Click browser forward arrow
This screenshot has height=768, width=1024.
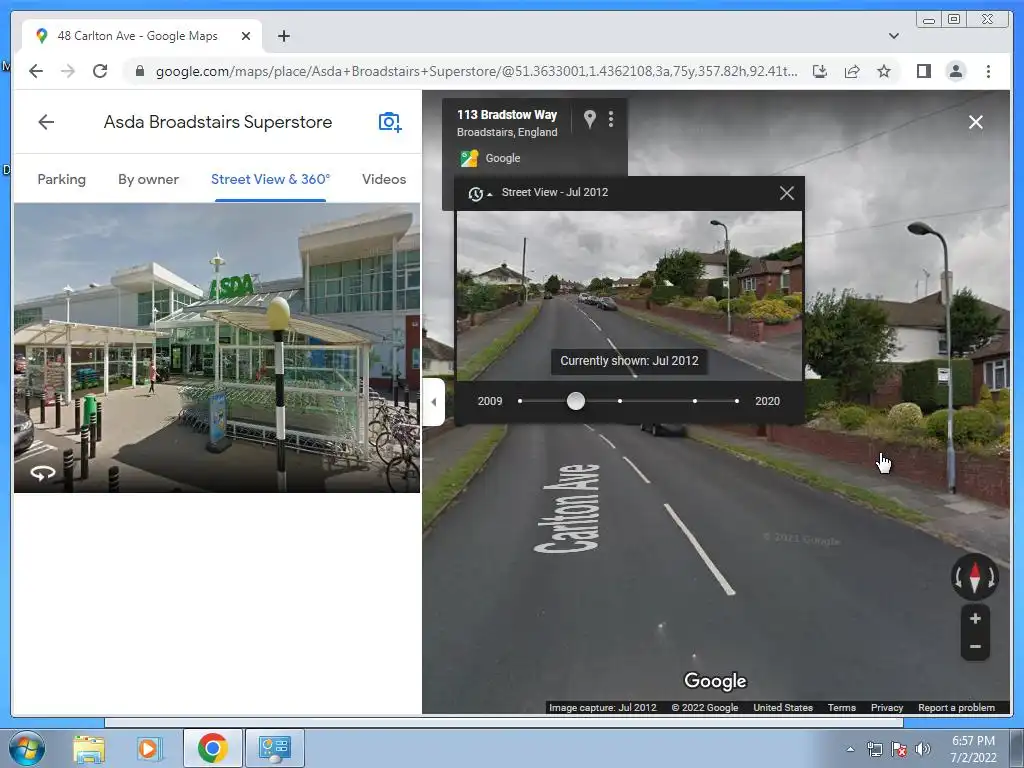pos(68,71)
